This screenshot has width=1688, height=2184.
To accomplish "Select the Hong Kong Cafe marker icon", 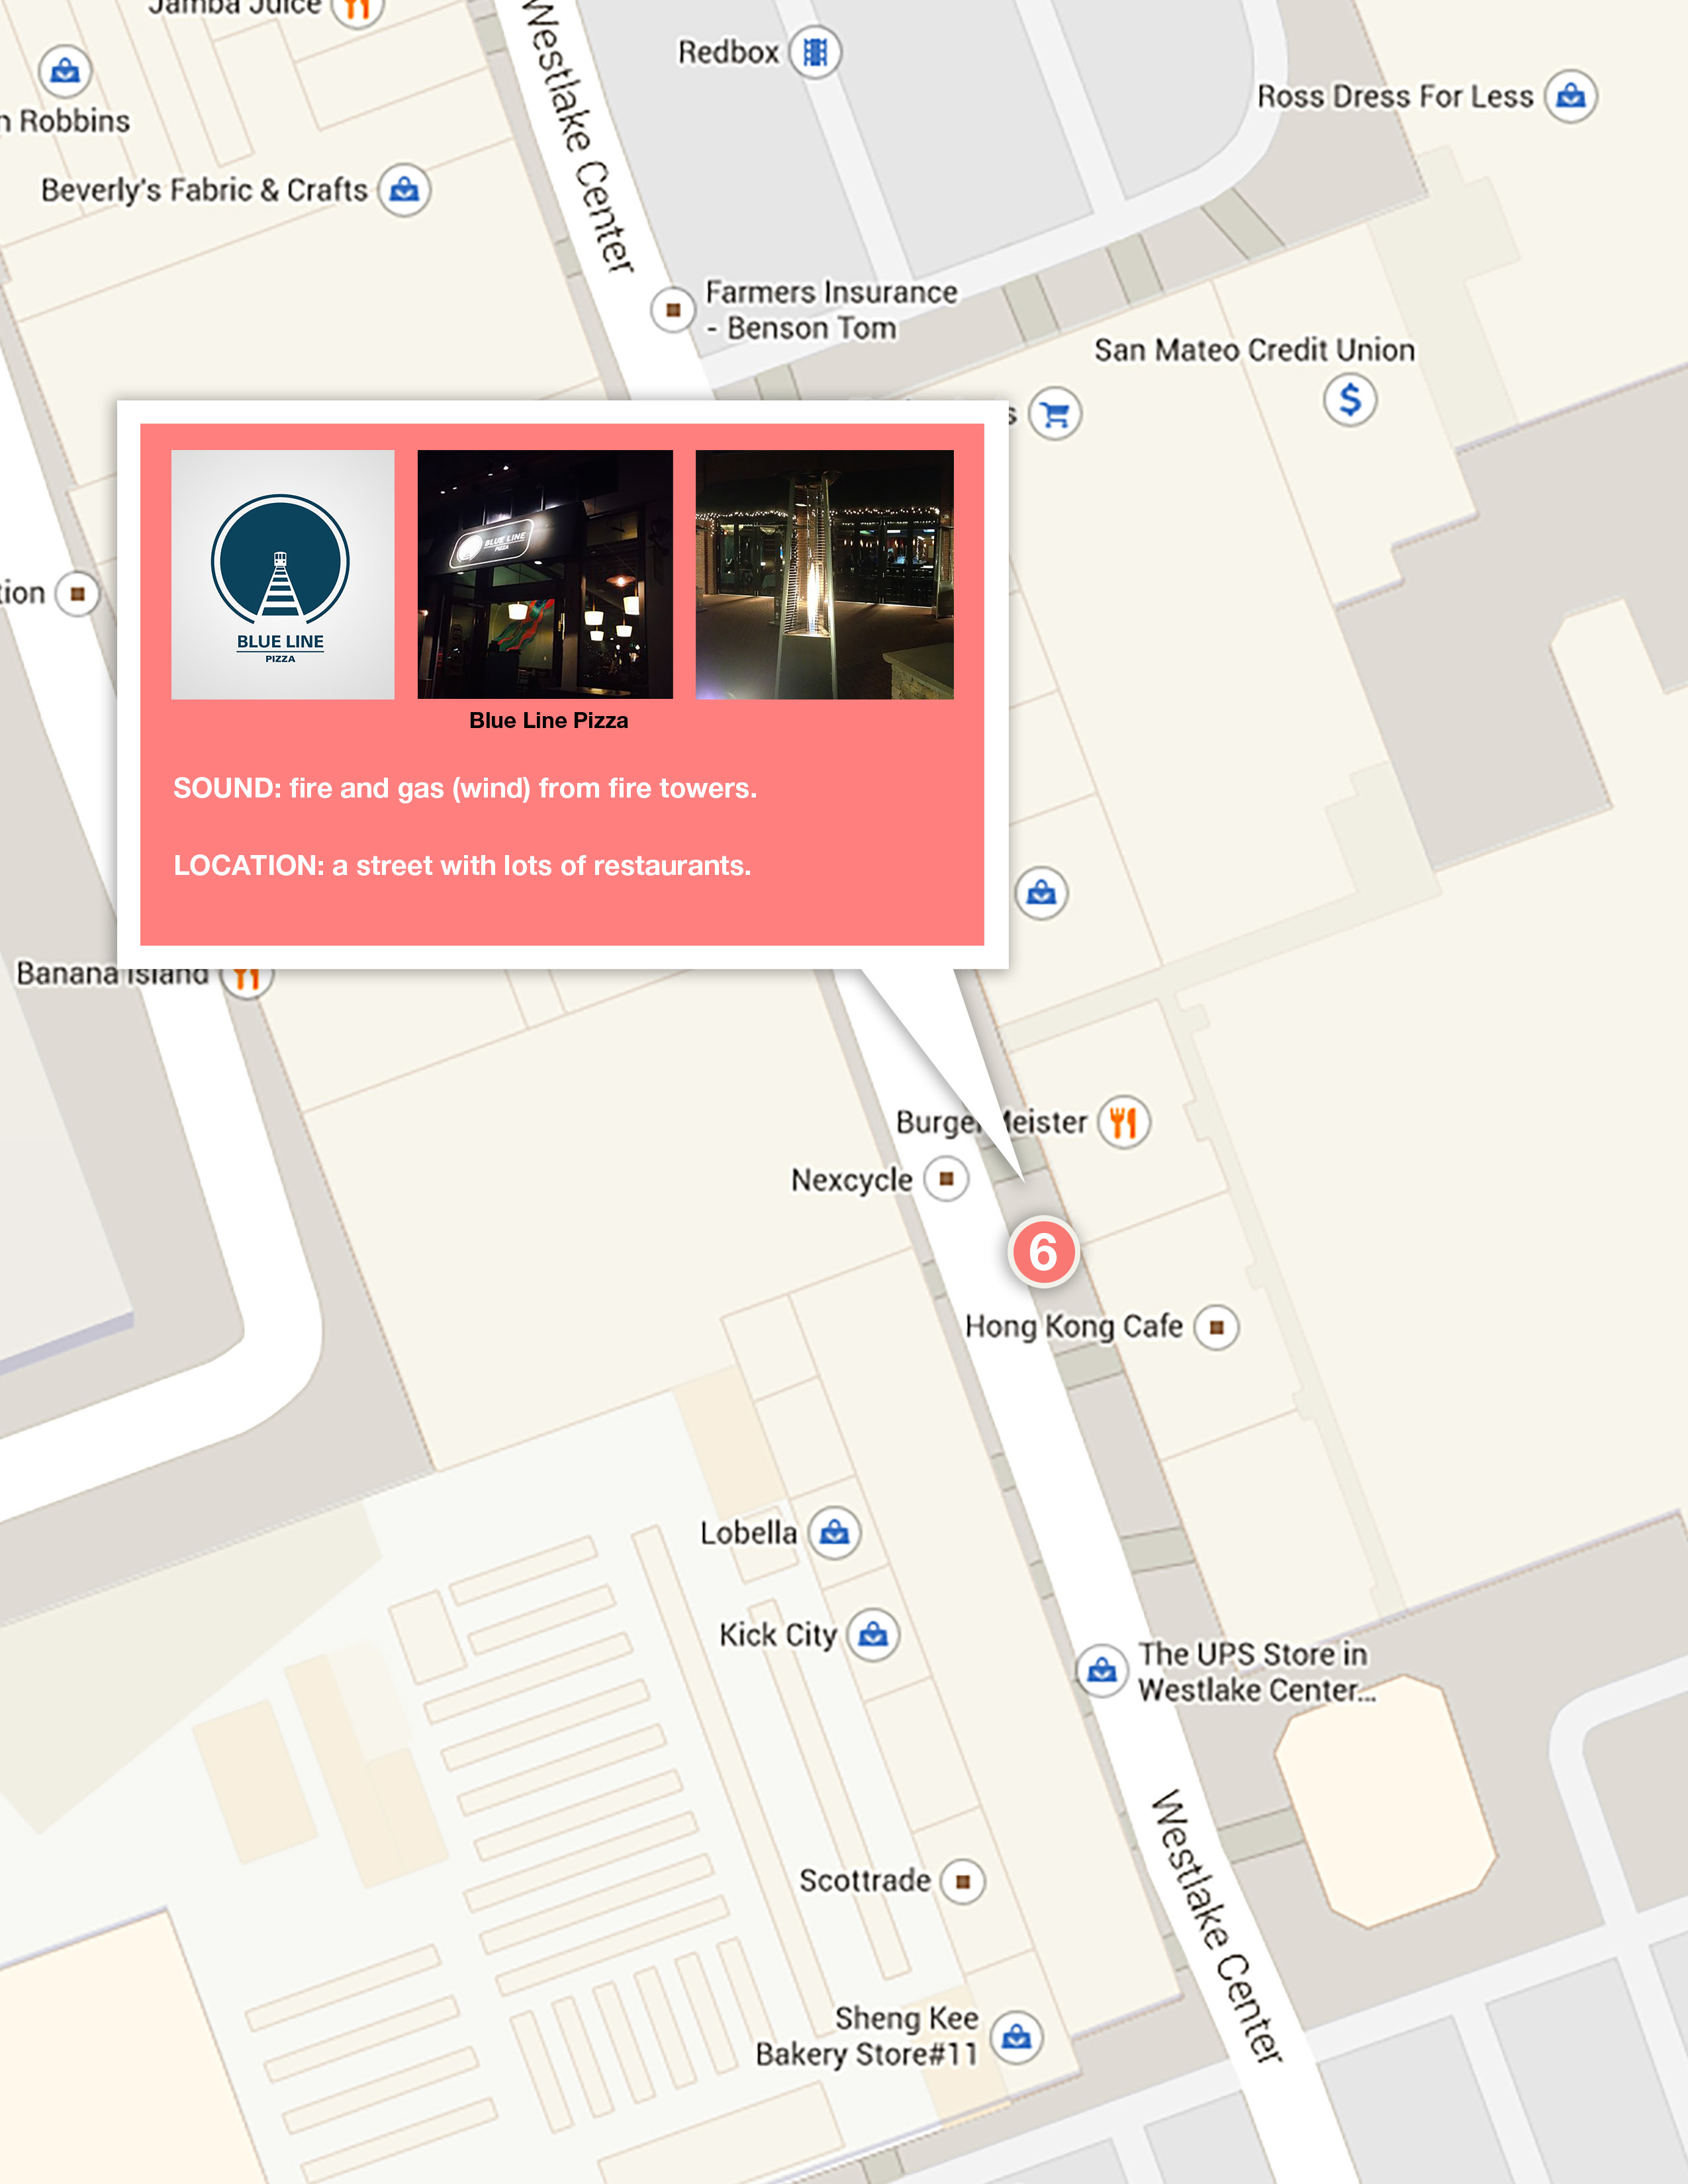I will (x=1216, y=1328).
